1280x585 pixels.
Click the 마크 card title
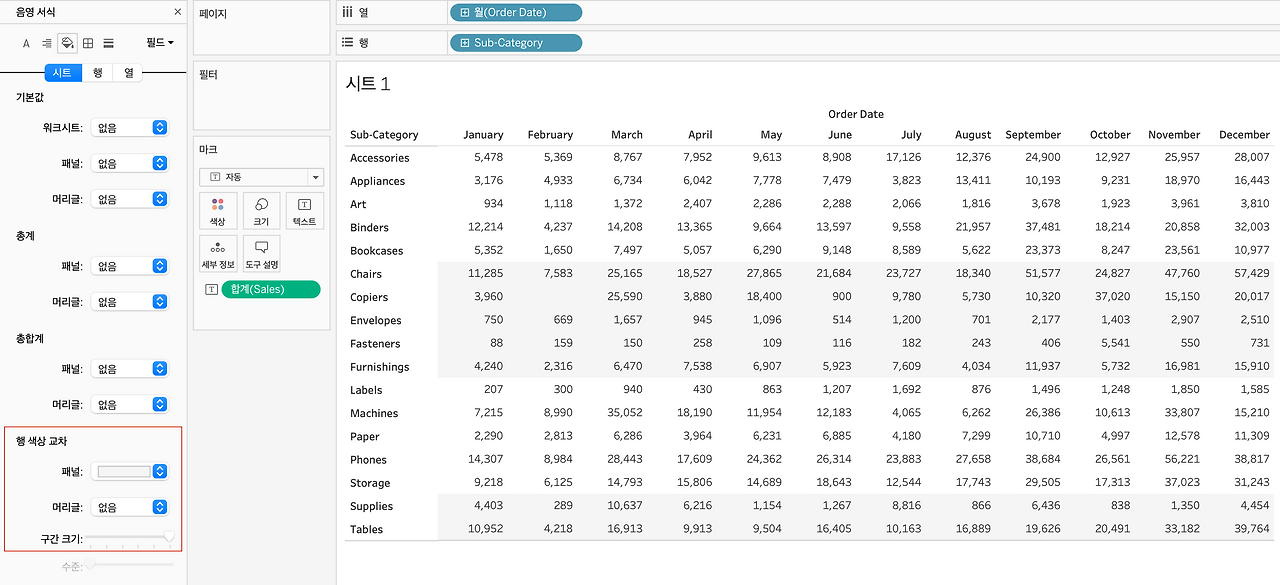coord(208,149)
